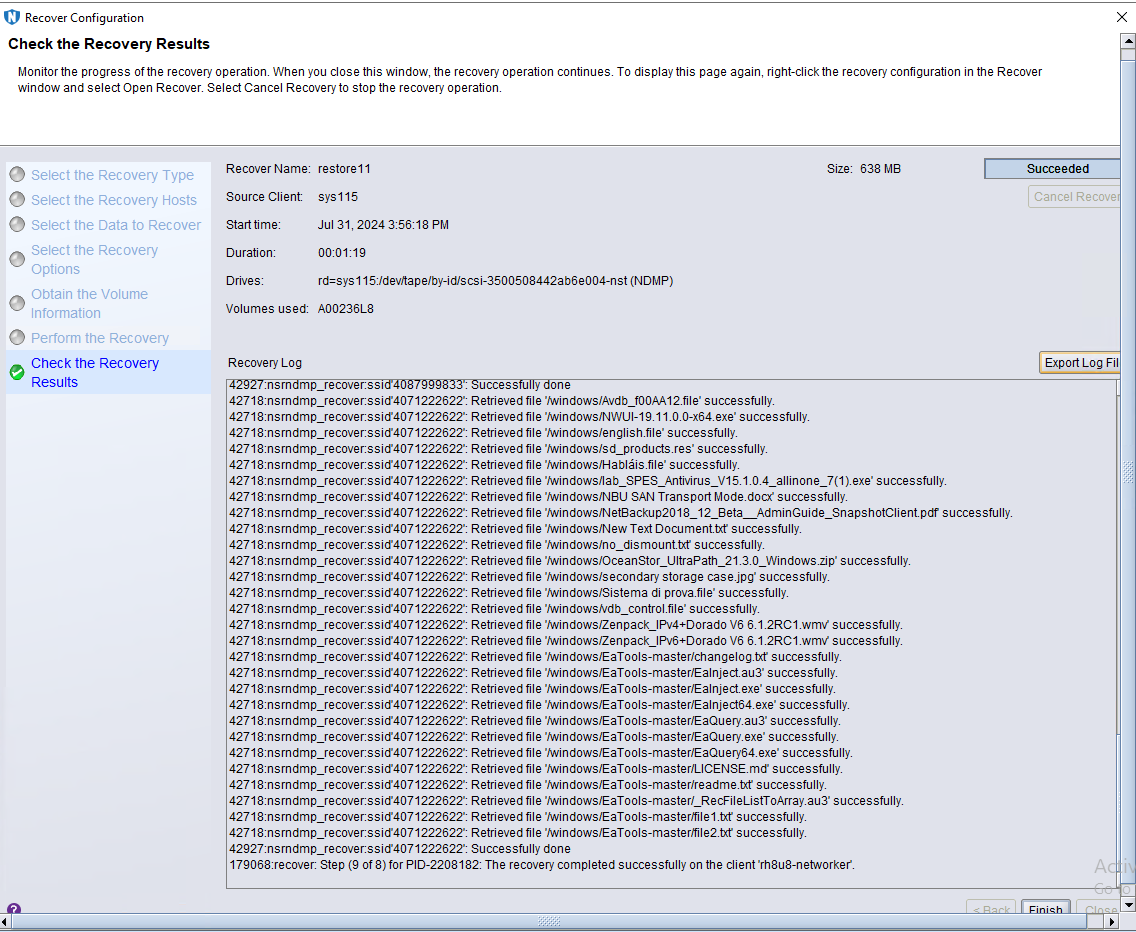The height and width of the screenshot is (932, 1136).
Task: Click the Cancel Recovery button
Action: point(1074,196)
